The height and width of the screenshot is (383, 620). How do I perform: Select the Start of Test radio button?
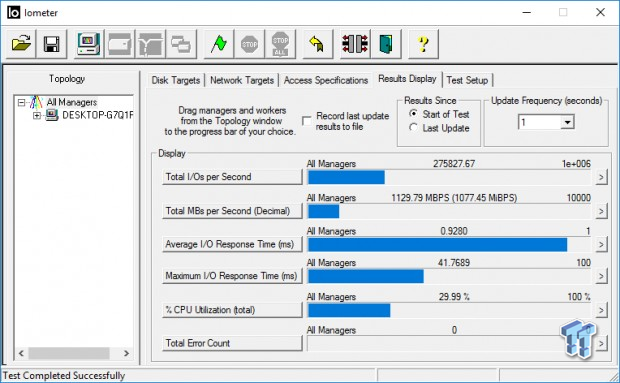click(413, 114)
